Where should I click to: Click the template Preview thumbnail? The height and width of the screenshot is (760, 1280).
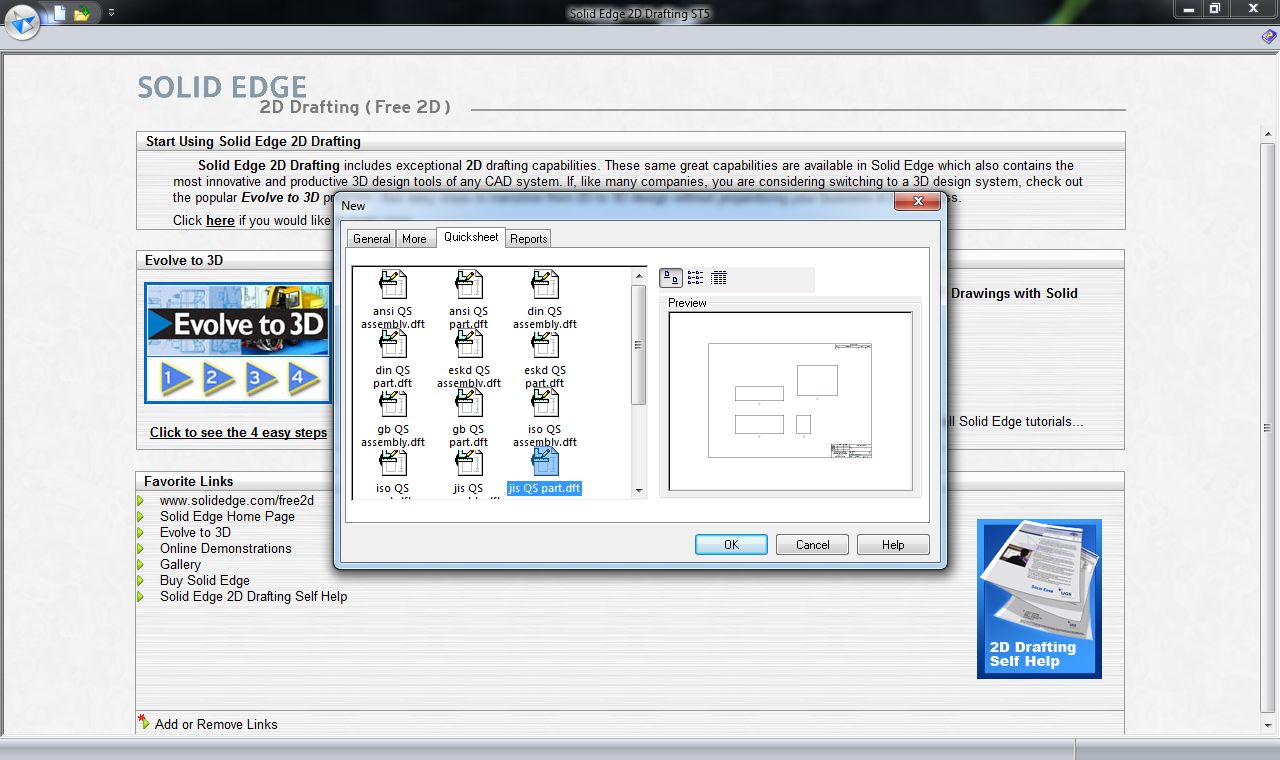pos(790,401)
